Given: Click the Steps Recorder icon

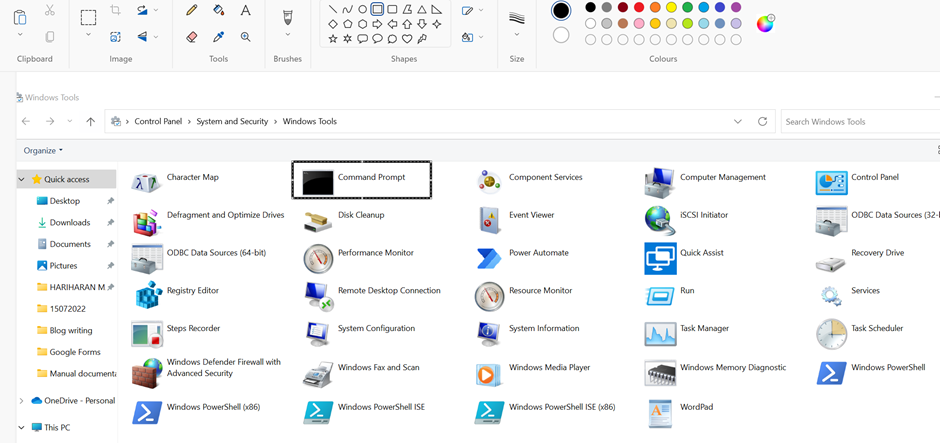Looking at the screenshot, I should [x=147, y=333].
